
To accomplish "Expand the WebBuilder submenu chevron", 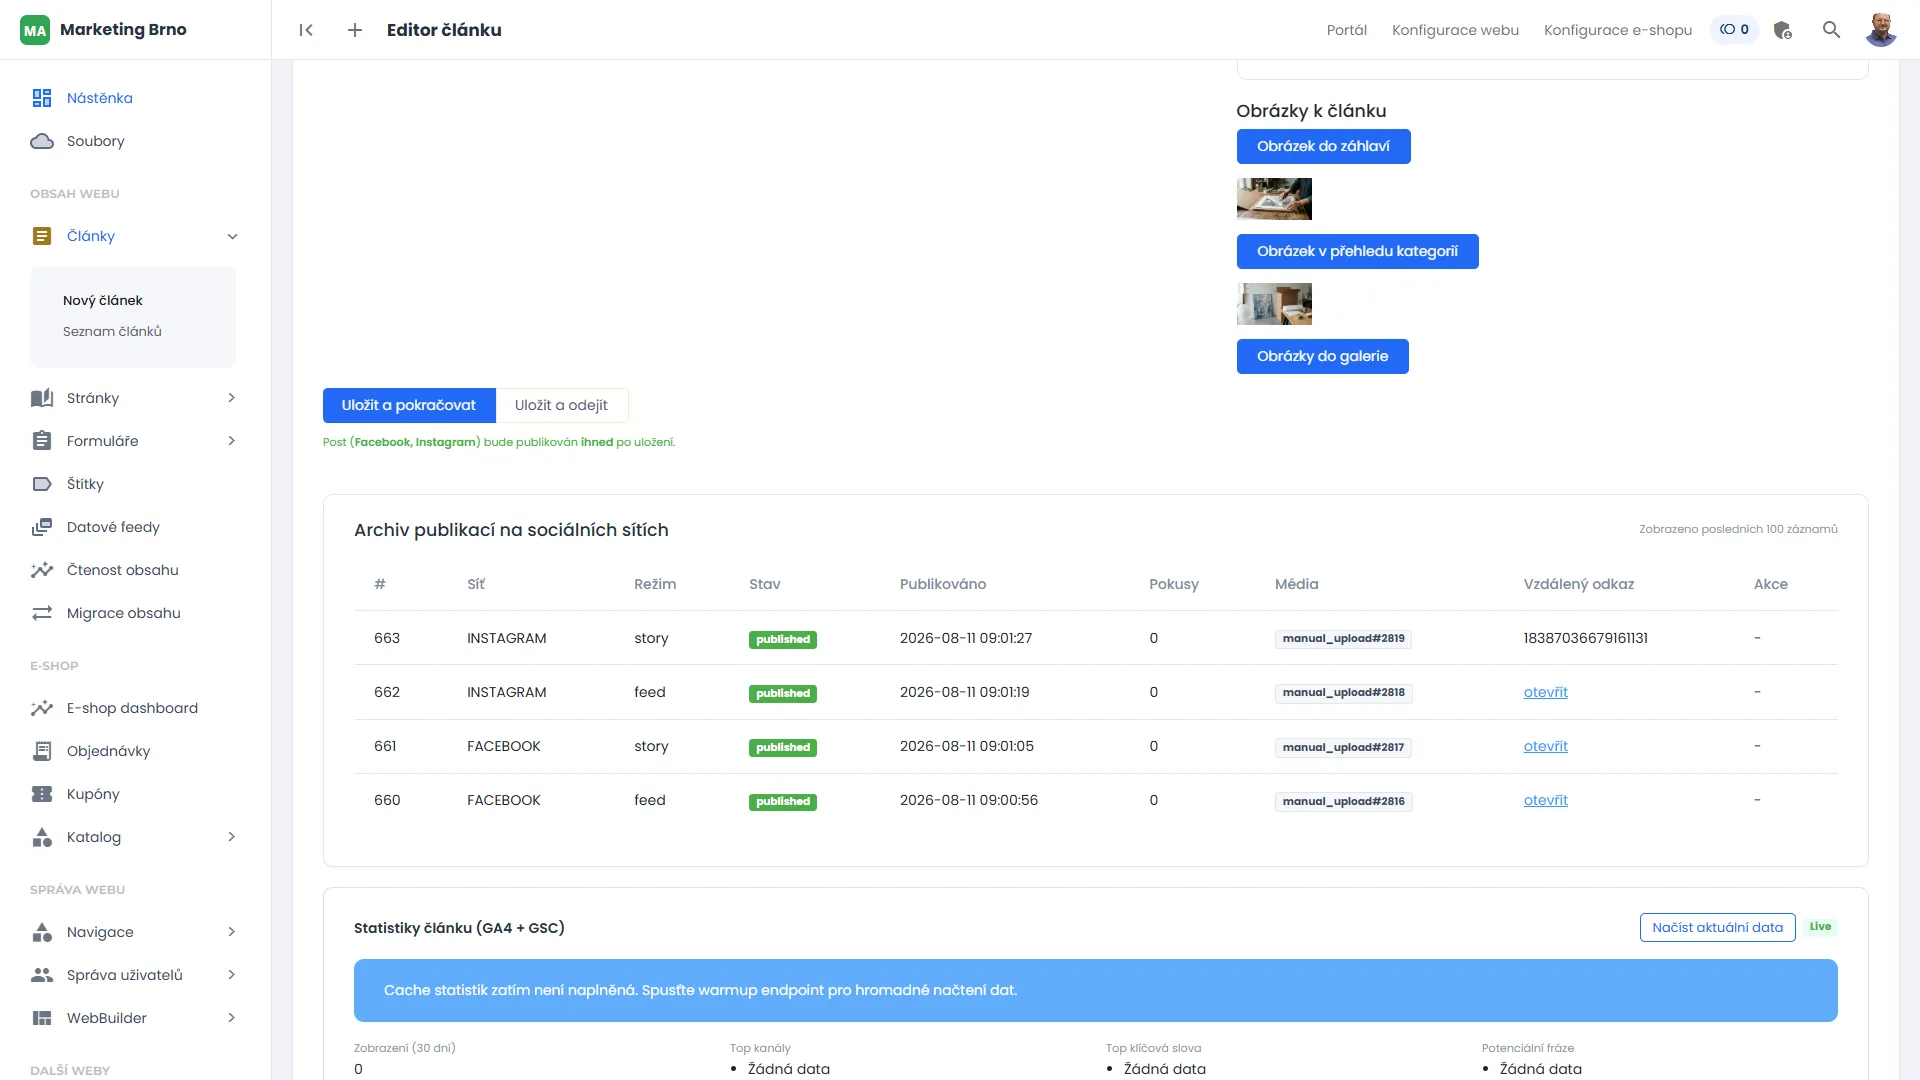I will coord(232,1018).
